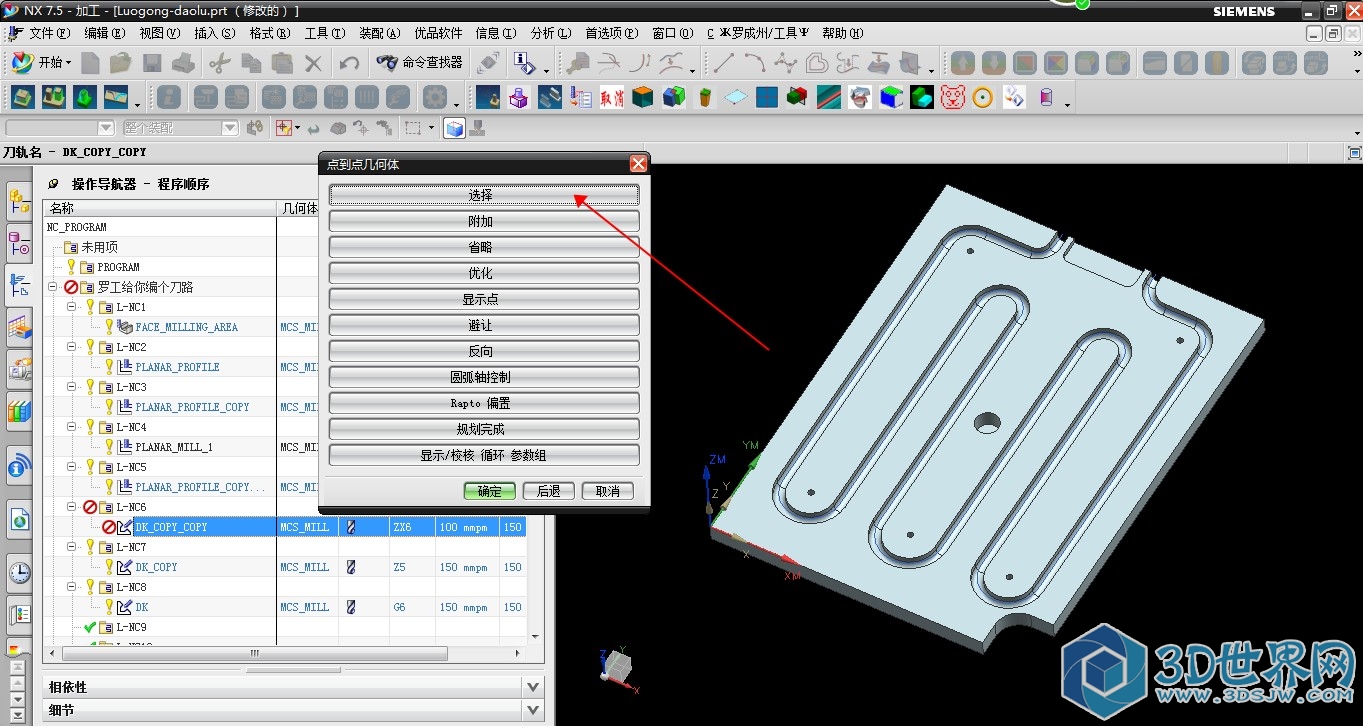Click 显示/校核 循环 参数组 button
1363x726 pixels.
click(484, 455)
